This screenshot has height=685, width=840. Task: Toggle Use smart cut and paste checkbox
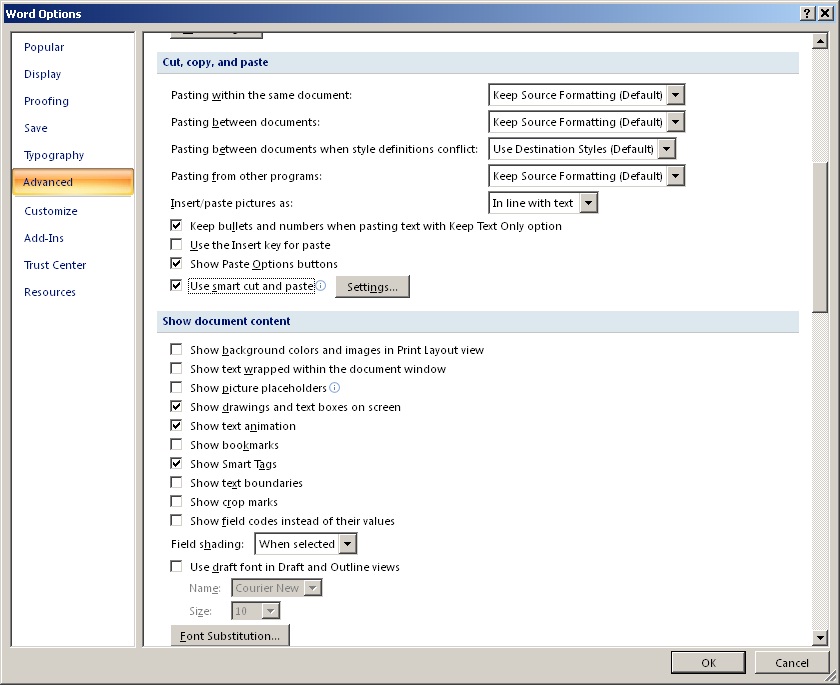(x=176, y=285)
